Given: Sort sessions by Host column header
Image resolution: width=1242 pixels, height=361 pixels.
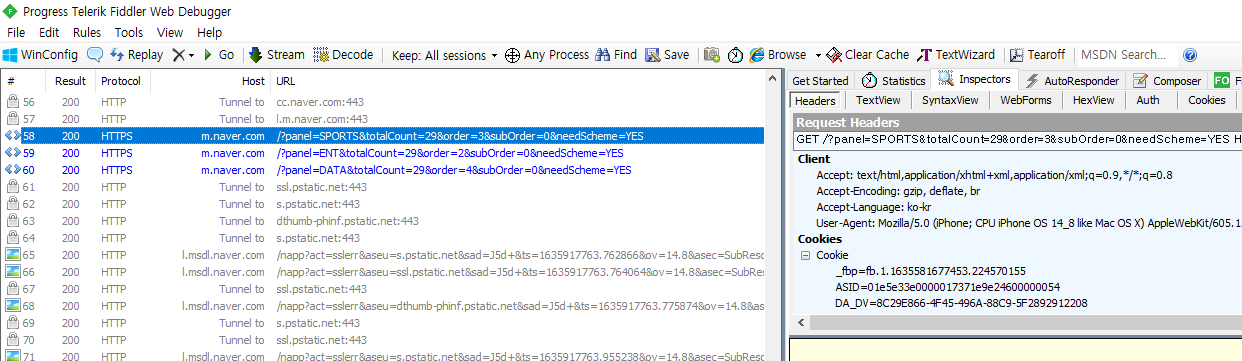Looking at the screenshot, I should [210, 81].
